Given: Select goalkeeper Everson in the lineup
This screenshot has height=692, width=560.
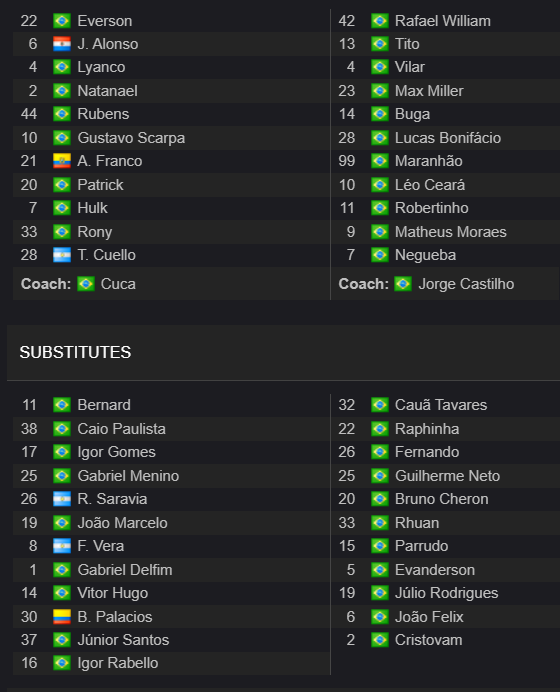Looking at the screenshot, I should point(105,21).
